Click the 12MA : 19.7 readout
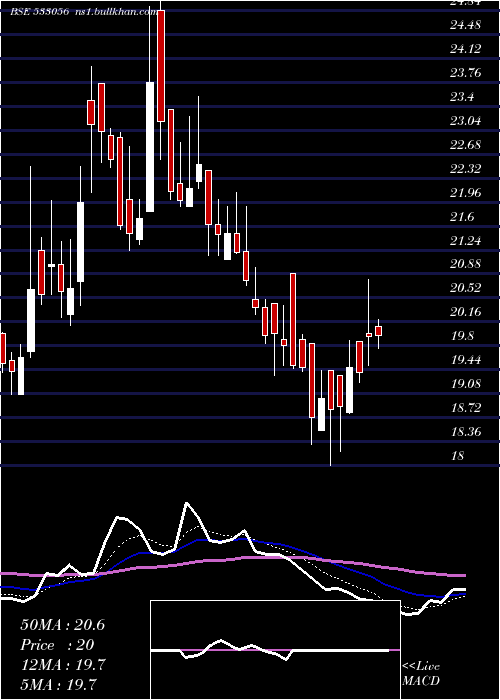This screenshot has height=700, width=500. click(62, 665)
